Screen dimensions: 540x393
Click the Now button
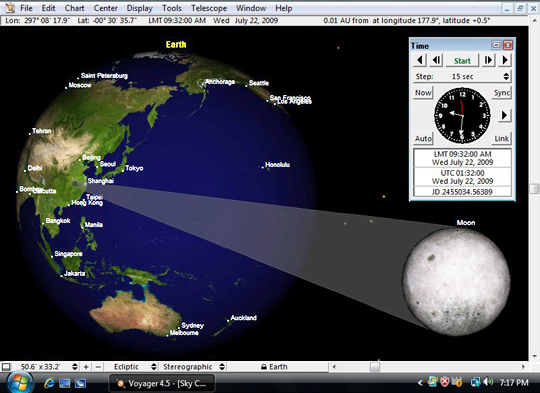423,93
